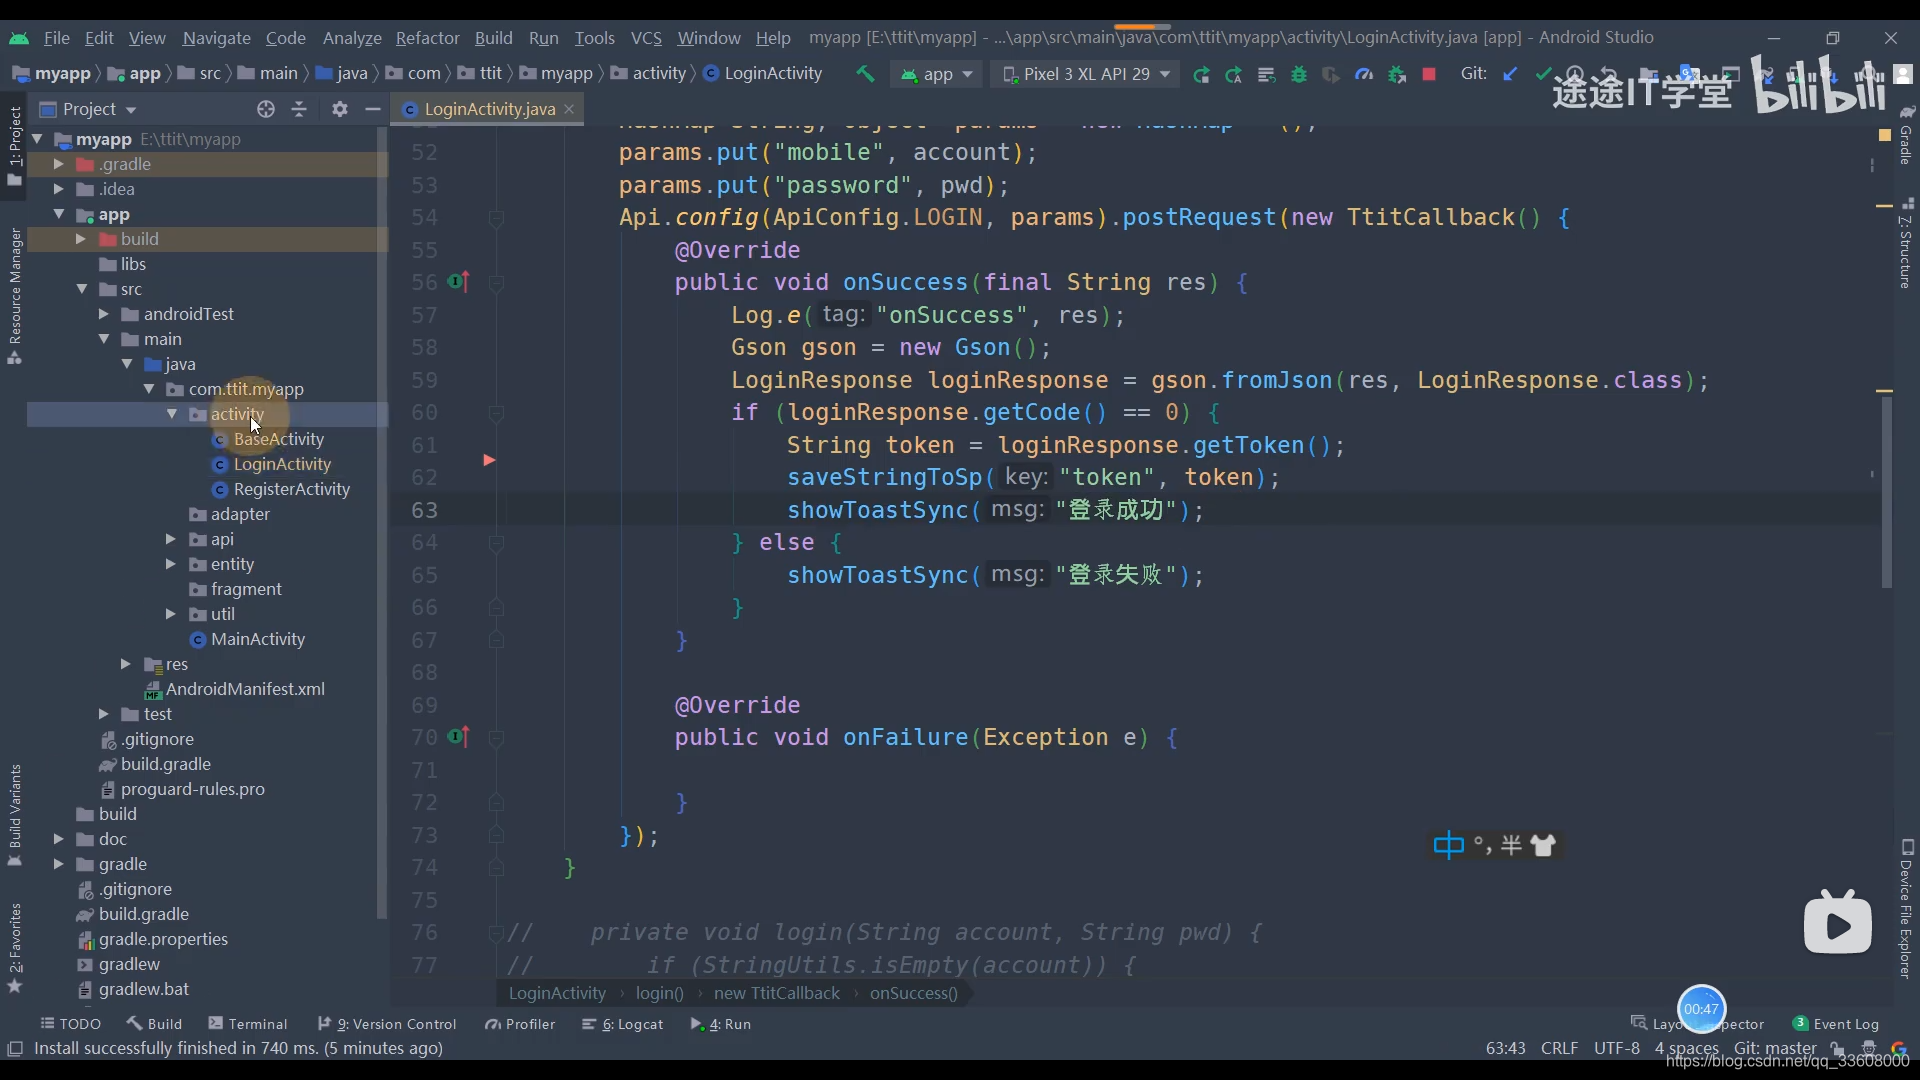Open the Refactor menu
Image resolution: width=1920 pixels, height=1080 pixels.
[x=427, y=38]
